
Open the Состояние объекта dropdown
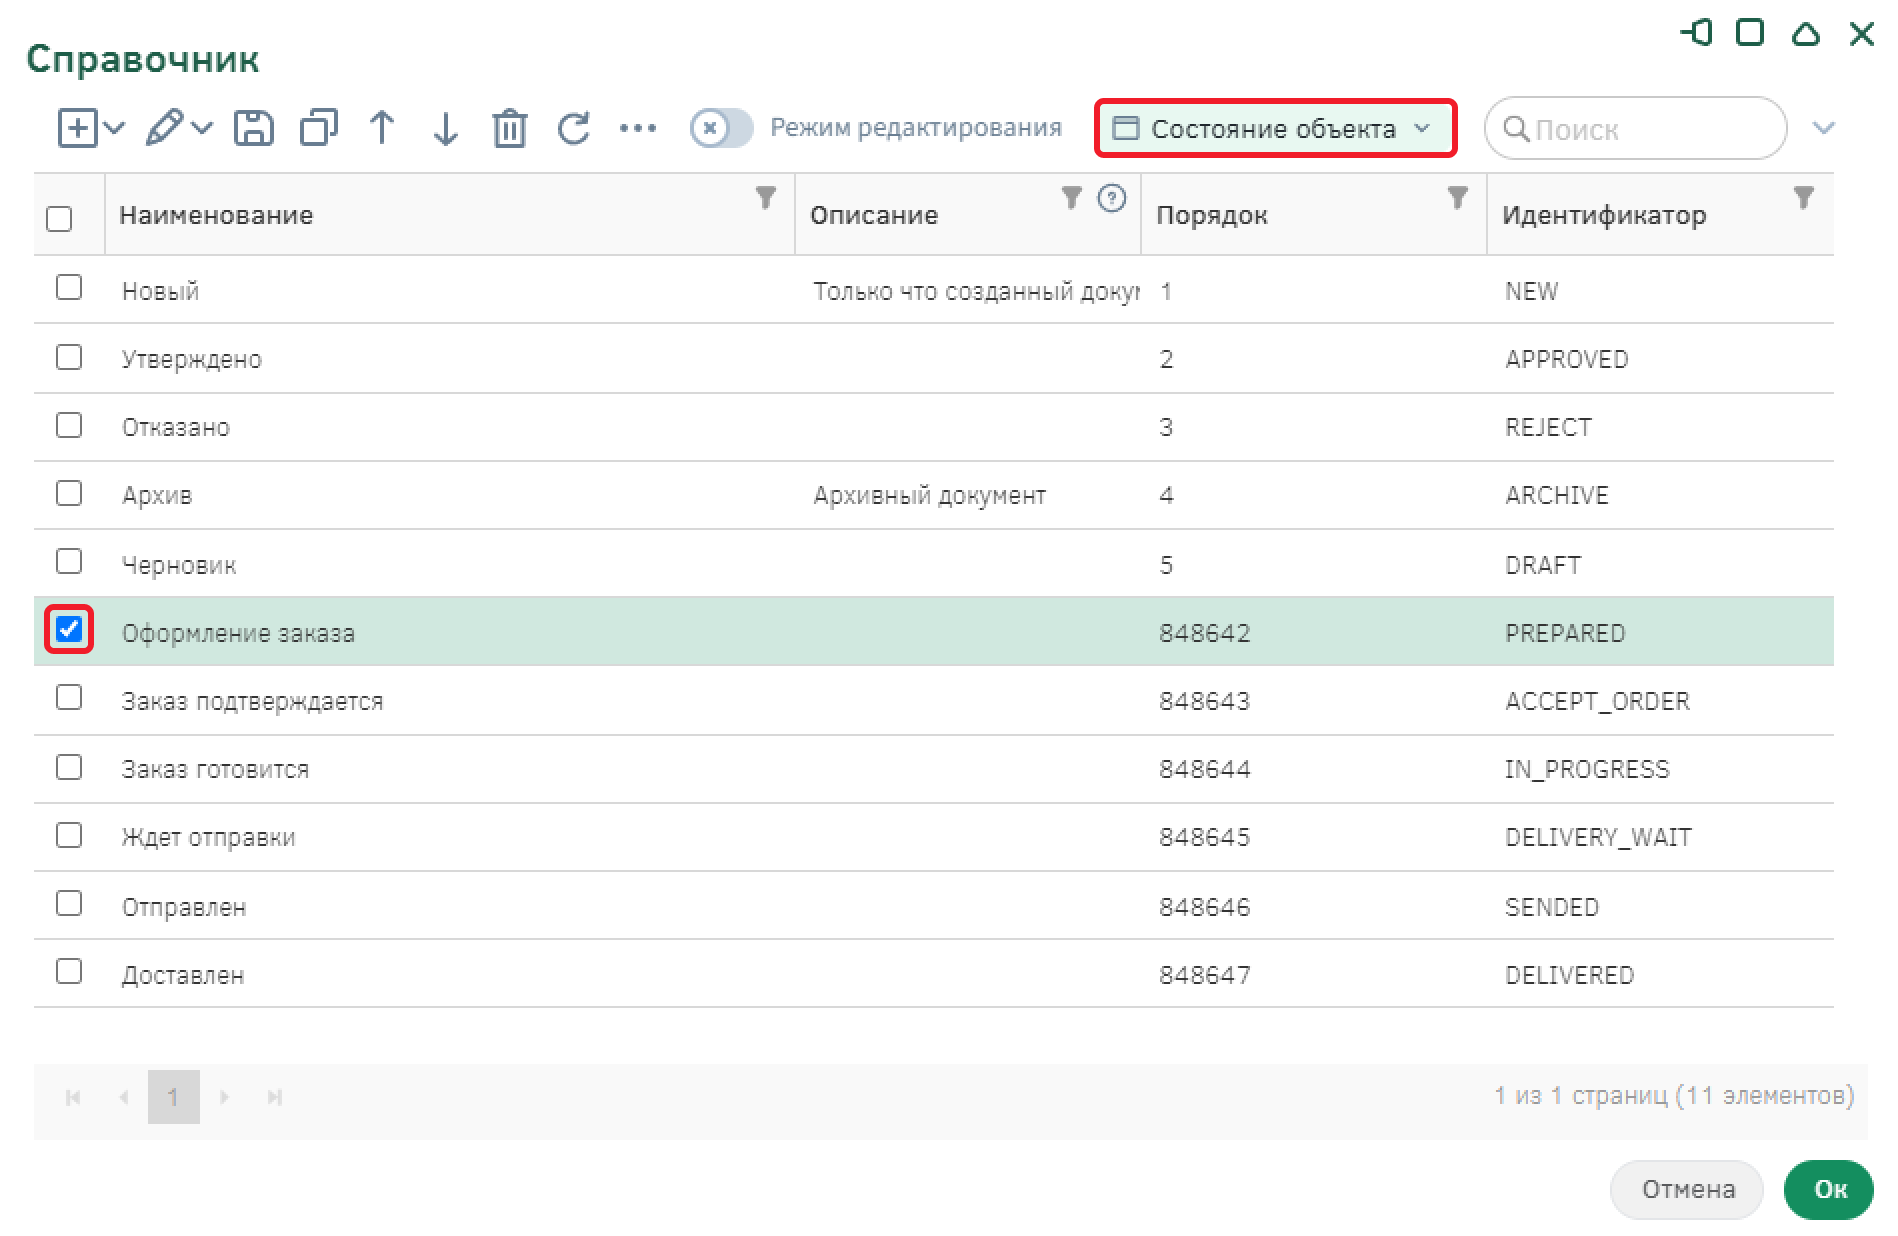tap(1275, 129)
